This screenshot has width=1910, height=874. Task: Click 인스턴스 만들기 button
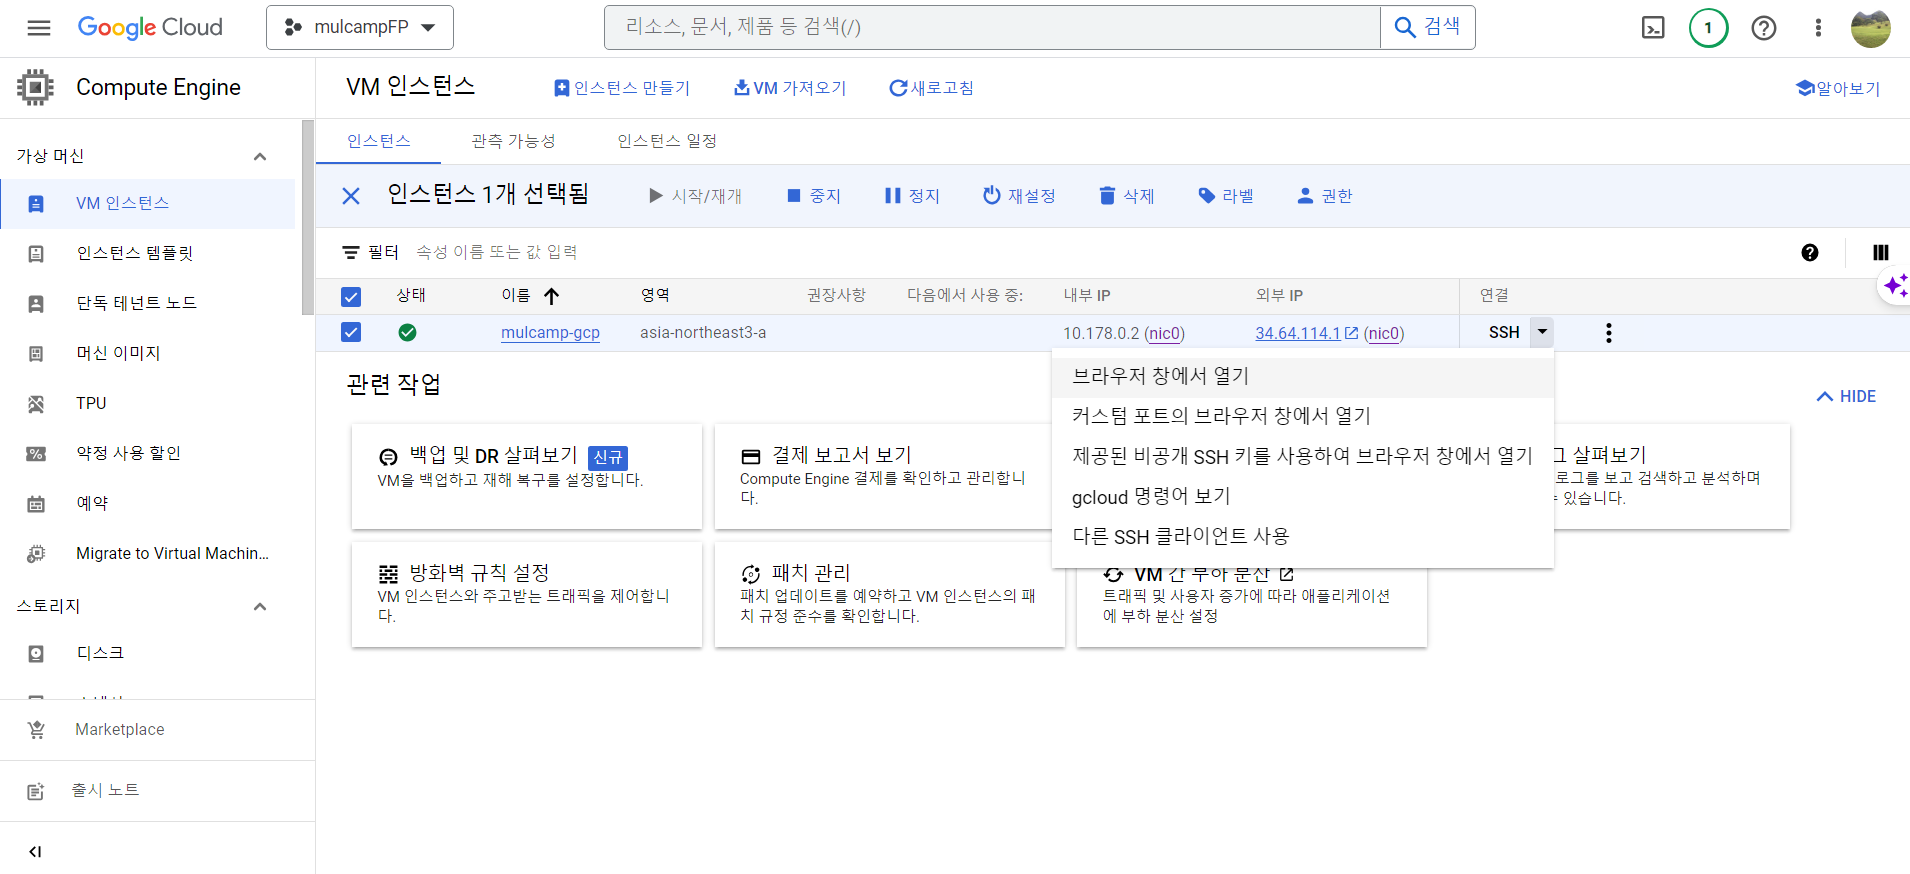622,88
